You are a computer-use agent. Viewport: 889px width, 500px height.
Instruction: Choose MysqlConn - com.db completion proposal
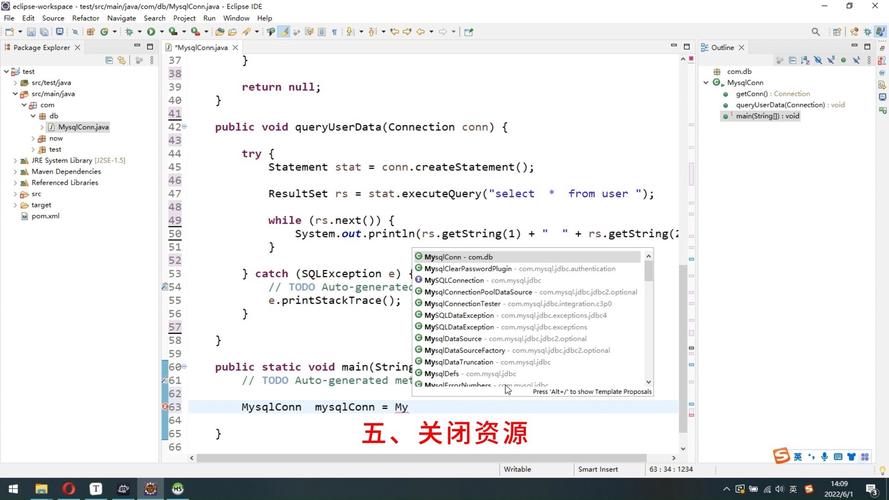coord(527,257)
